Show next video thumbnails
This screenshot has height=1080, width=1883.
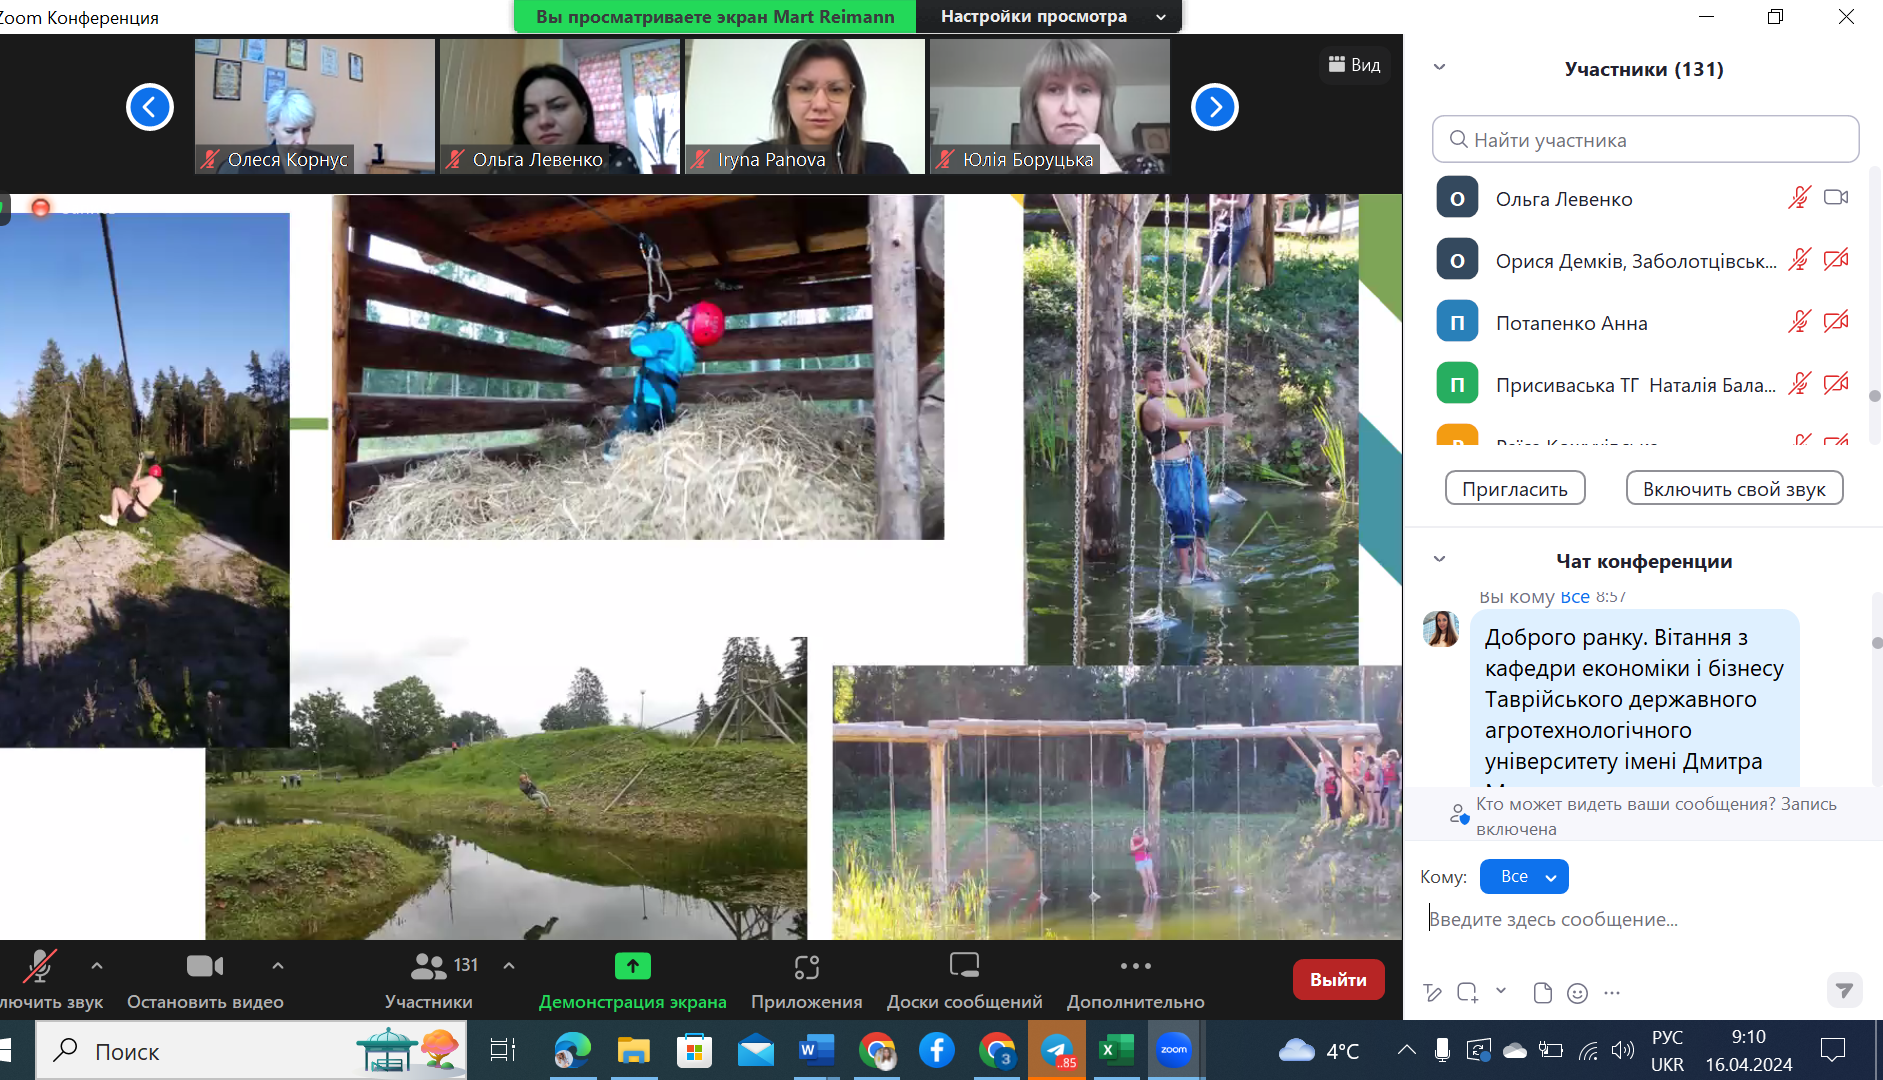(x=1215, y=107)
